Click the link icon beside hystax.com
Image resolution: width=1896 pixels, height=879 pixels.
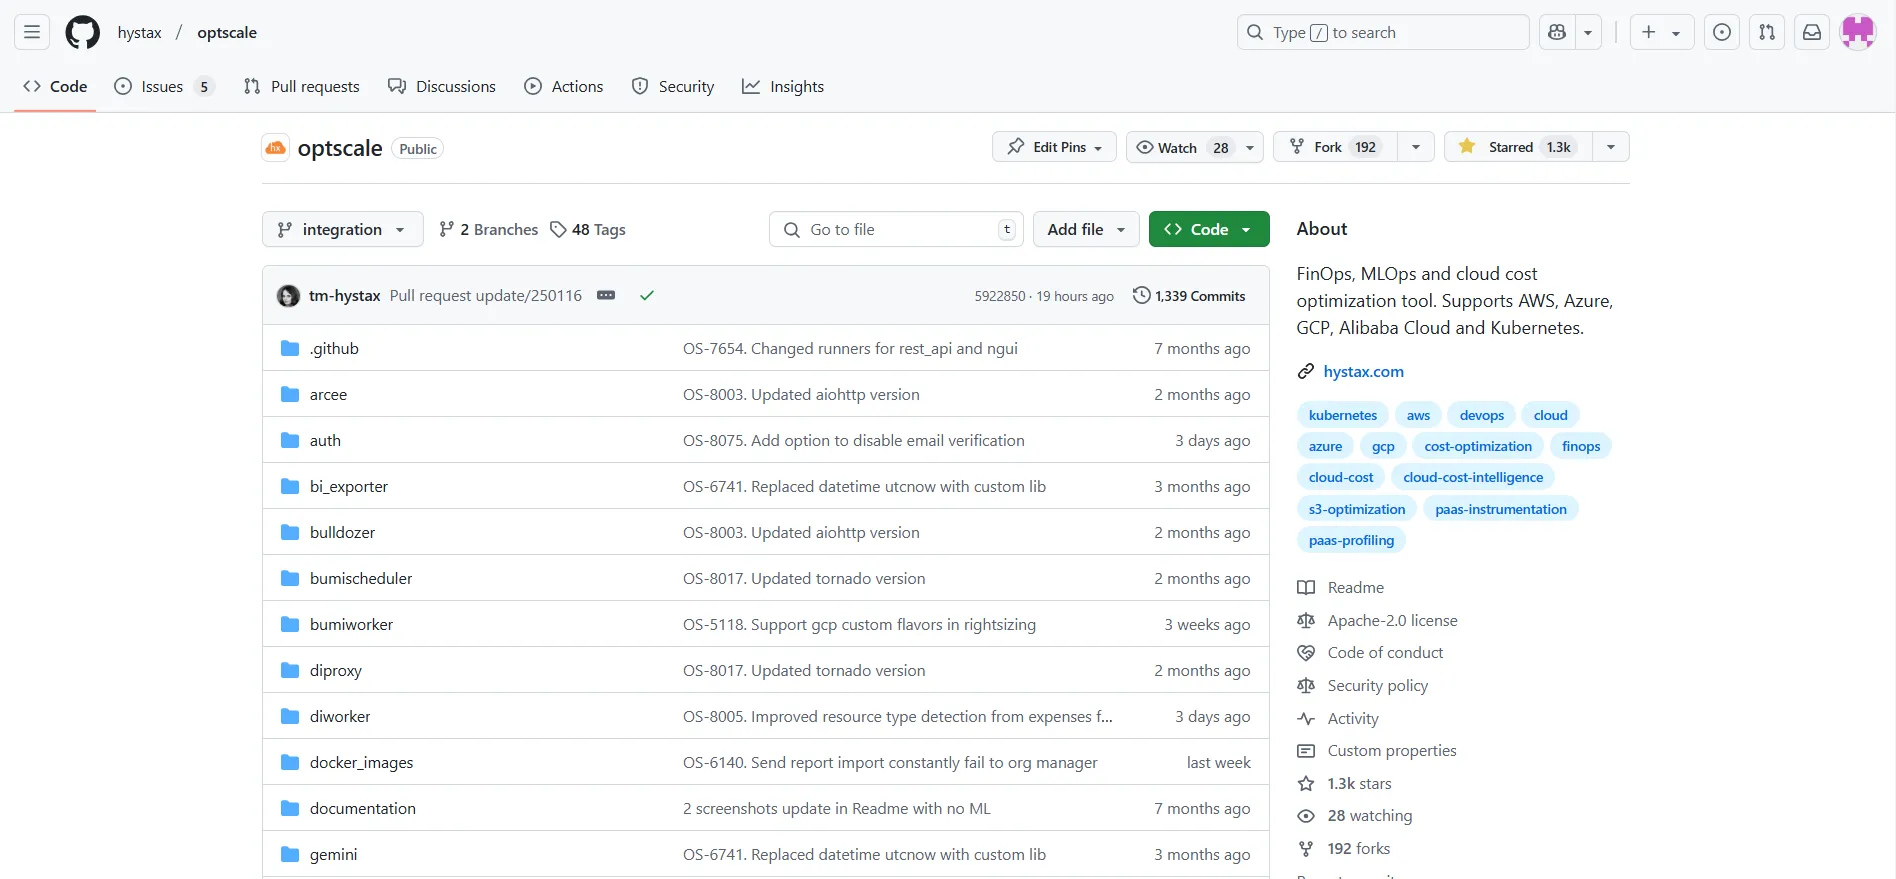1306,372
